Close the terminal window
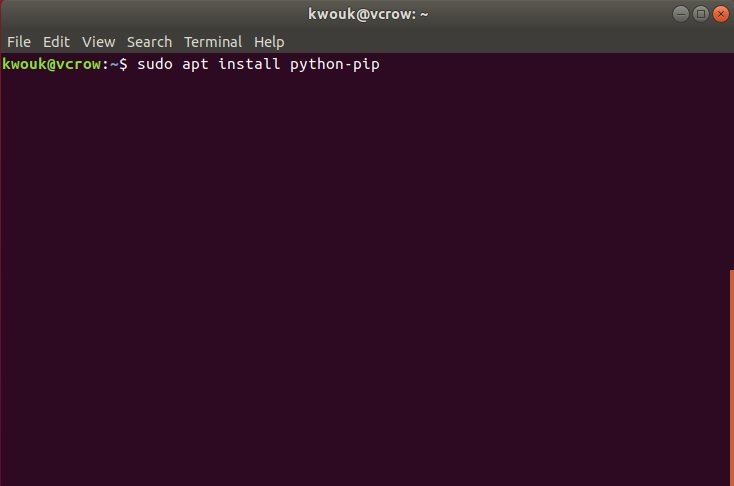734x486 pixels. coord(719,14)
